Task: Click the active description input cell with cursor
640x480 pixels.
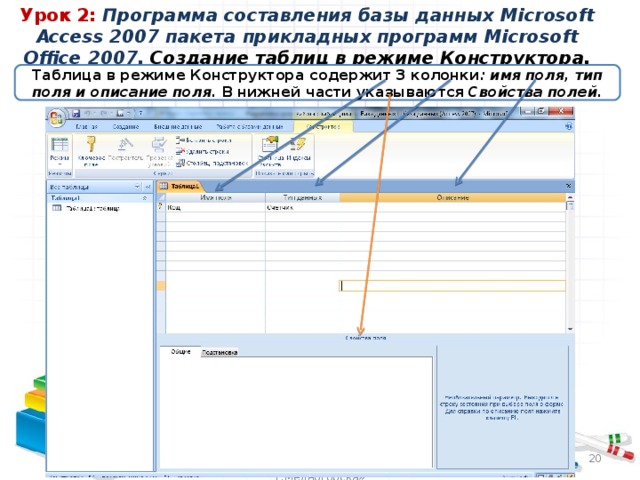Action: coord(453,286)
